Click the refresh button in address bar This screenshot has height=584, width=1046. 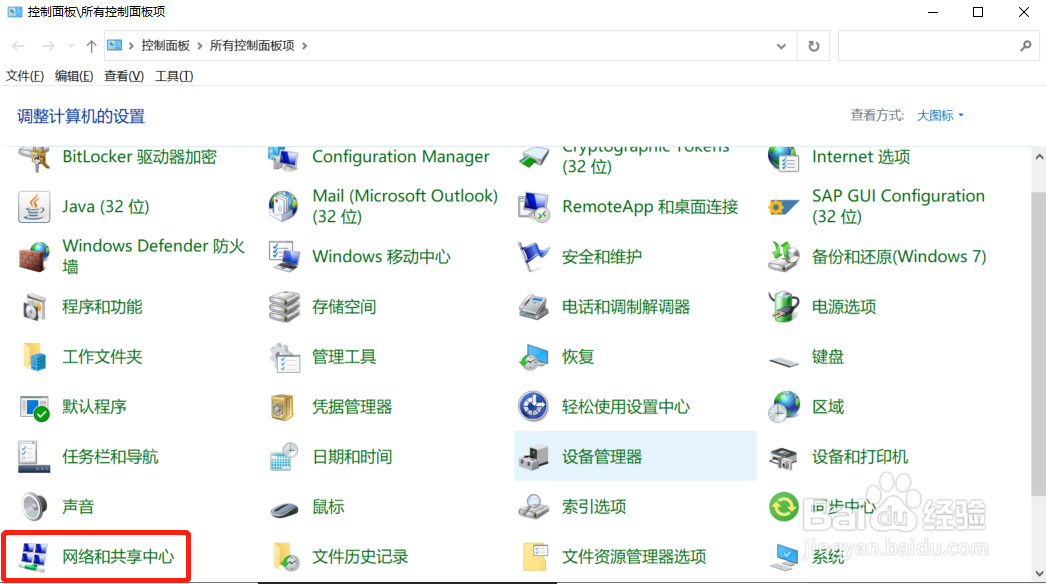point(813,45)
